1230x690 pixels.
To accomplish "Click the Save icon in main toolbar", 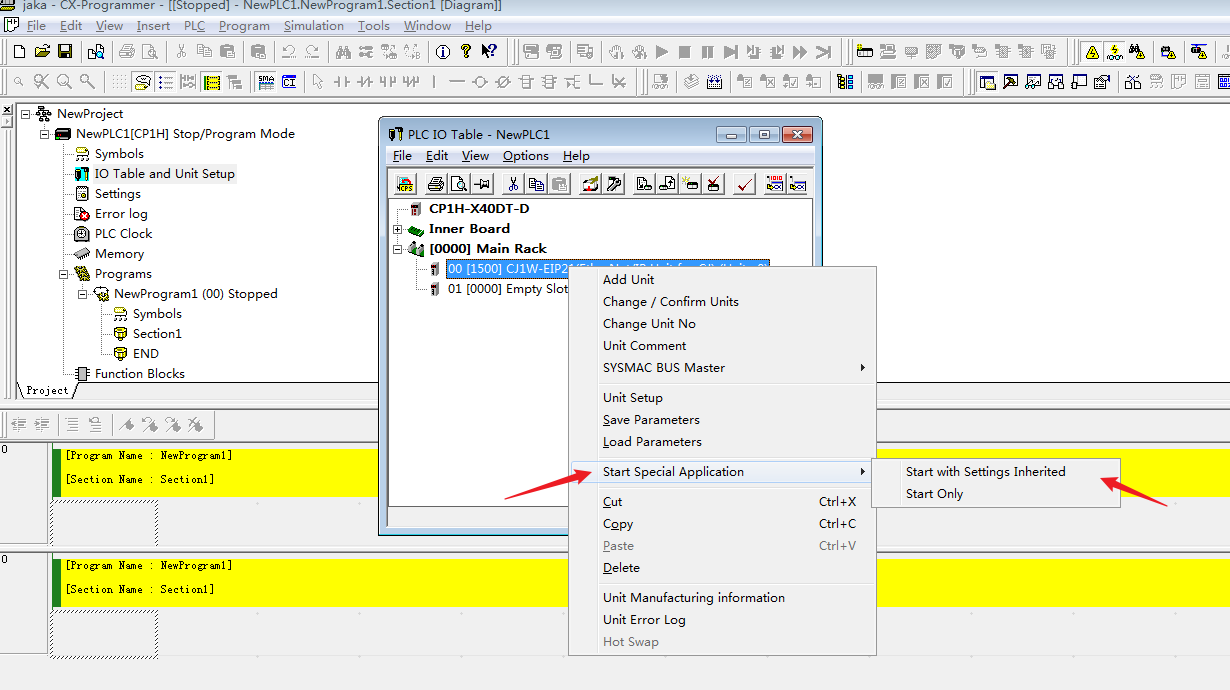I will pyautogui.click(x=64, y=52).
